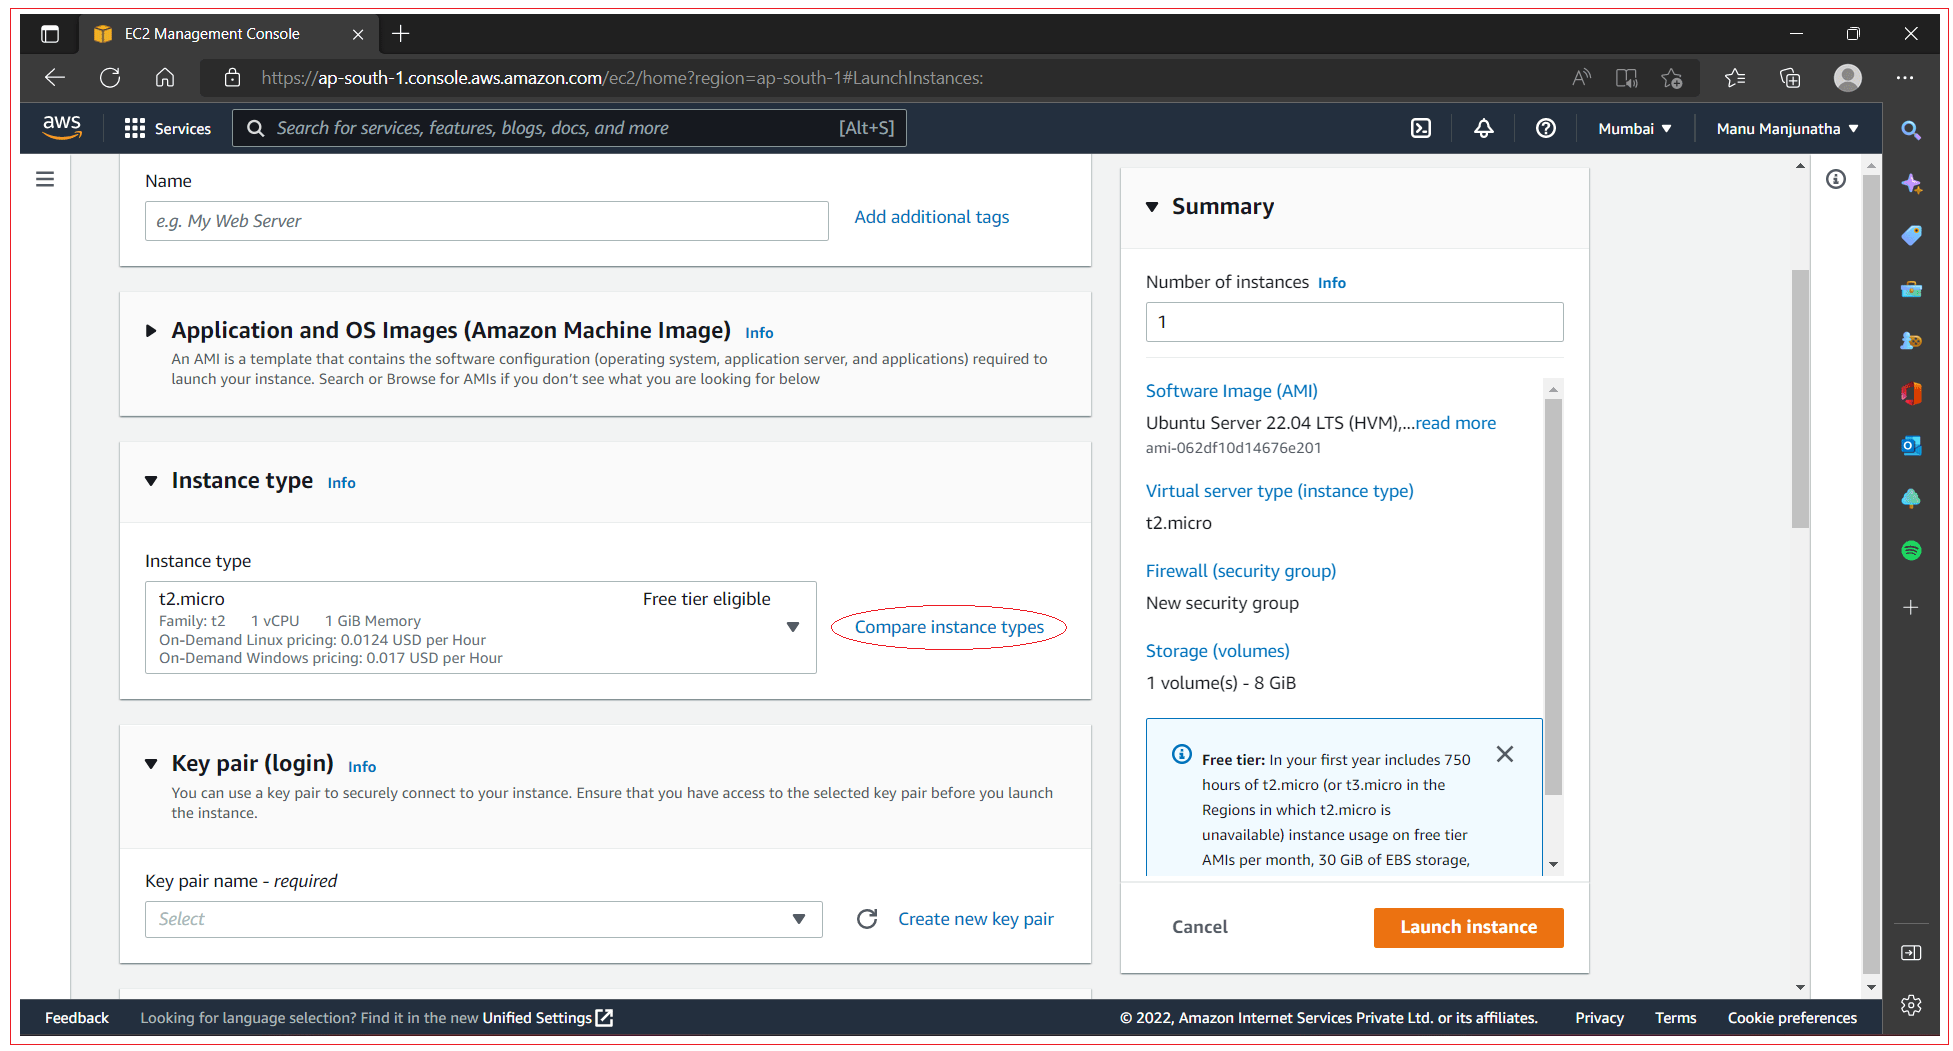Toggle the hamburger navigation menu
This screenshot has height=1051, width=1953.
click(45, 178)
